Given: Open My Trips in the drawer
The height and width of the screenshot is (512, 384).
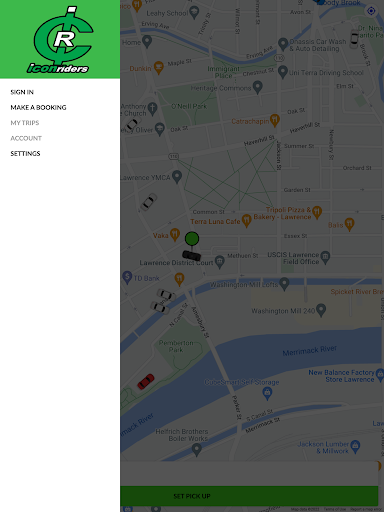Looking at the screenshot, I should tap(25, 123).
